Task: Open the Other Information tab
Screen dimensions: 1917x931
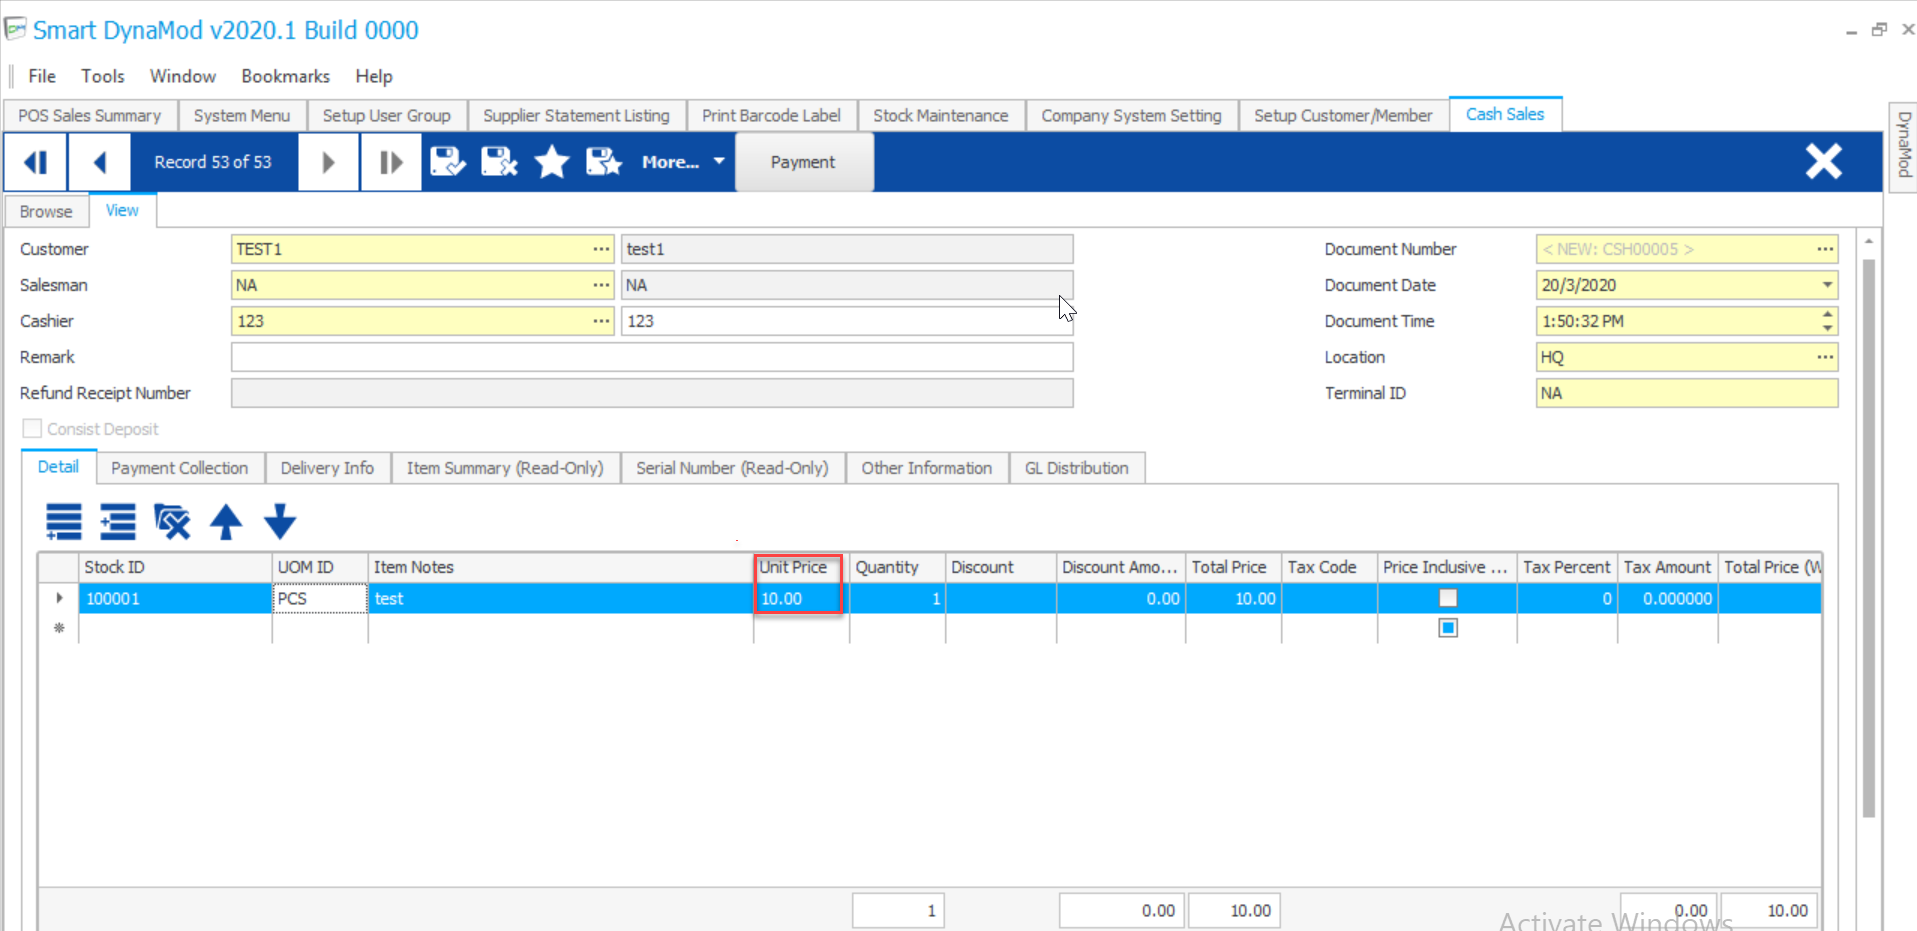Action: [x=927, y=468]
